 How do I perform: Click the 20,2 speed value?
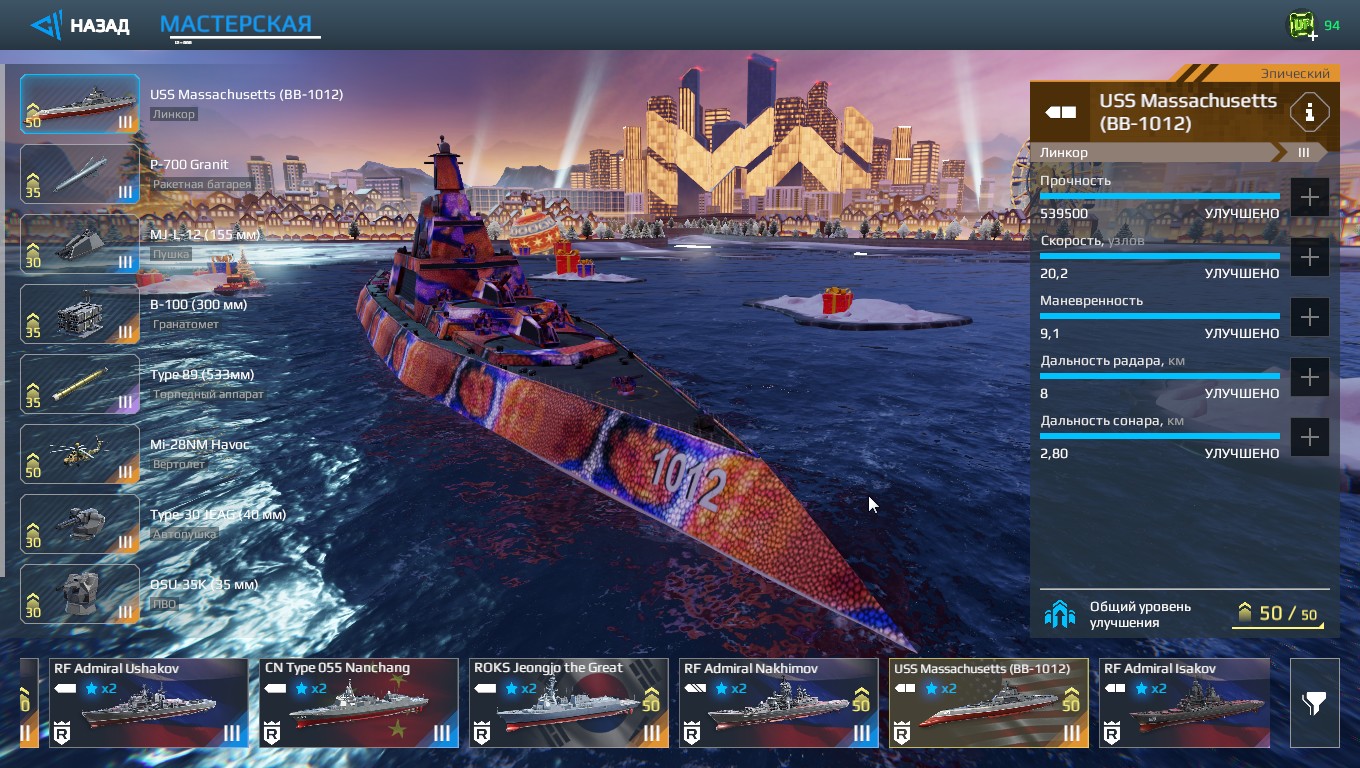click(1054, 274)
